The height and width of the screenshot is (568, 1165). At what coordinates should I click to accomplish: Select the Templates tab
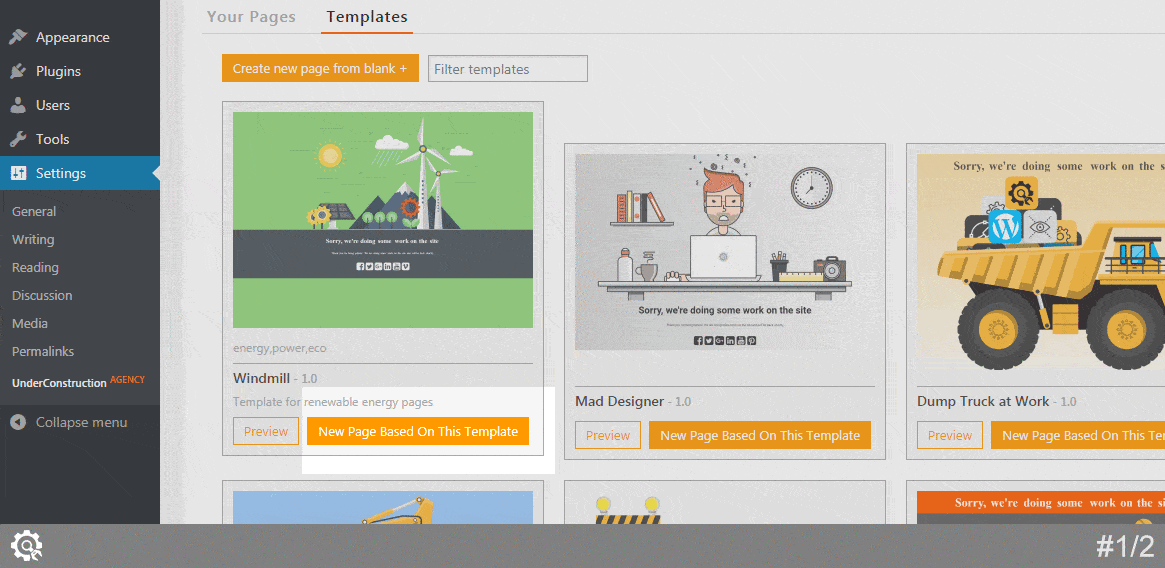tap(367, 17)
